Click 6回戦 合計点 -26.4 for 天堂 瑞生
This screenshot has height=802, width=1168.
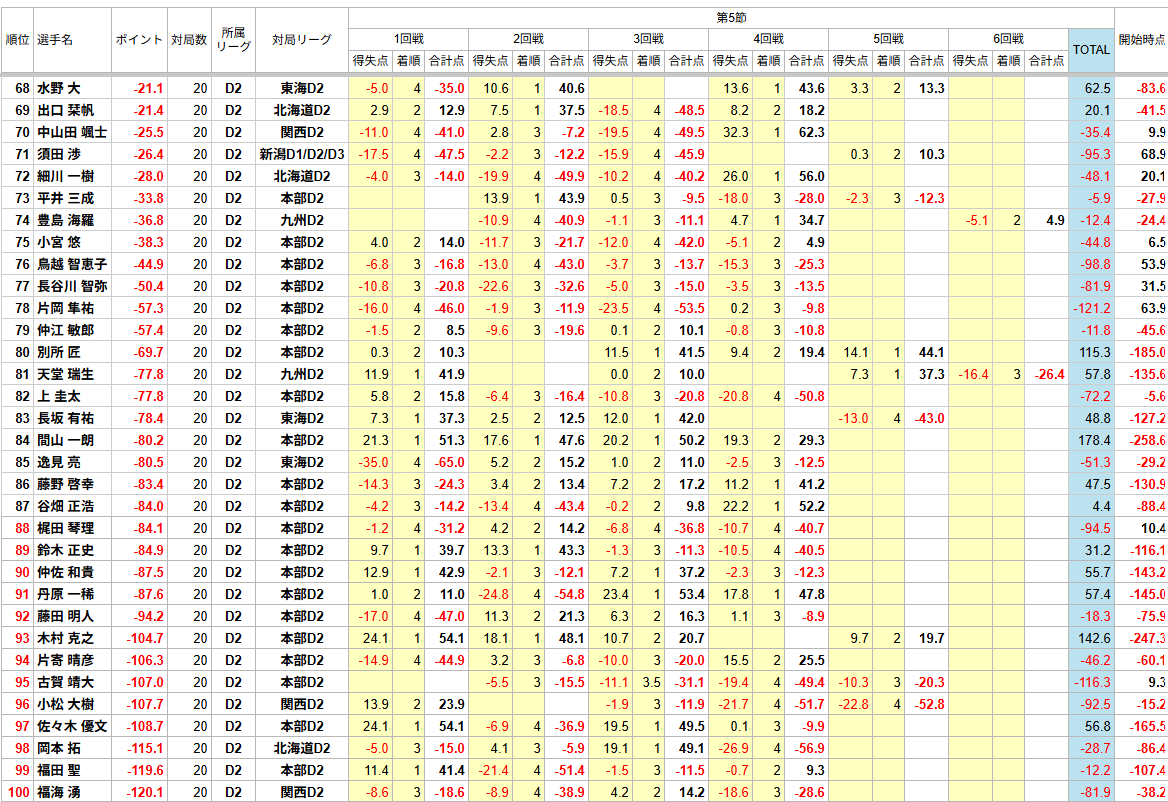(x=1049, y=374)
